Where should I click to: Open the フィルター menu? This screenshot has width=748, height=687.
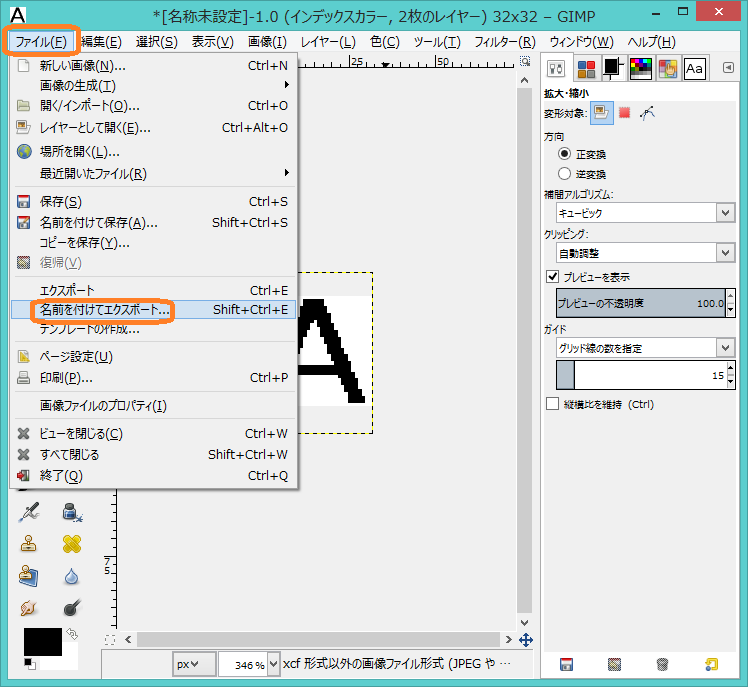point(505,42)
